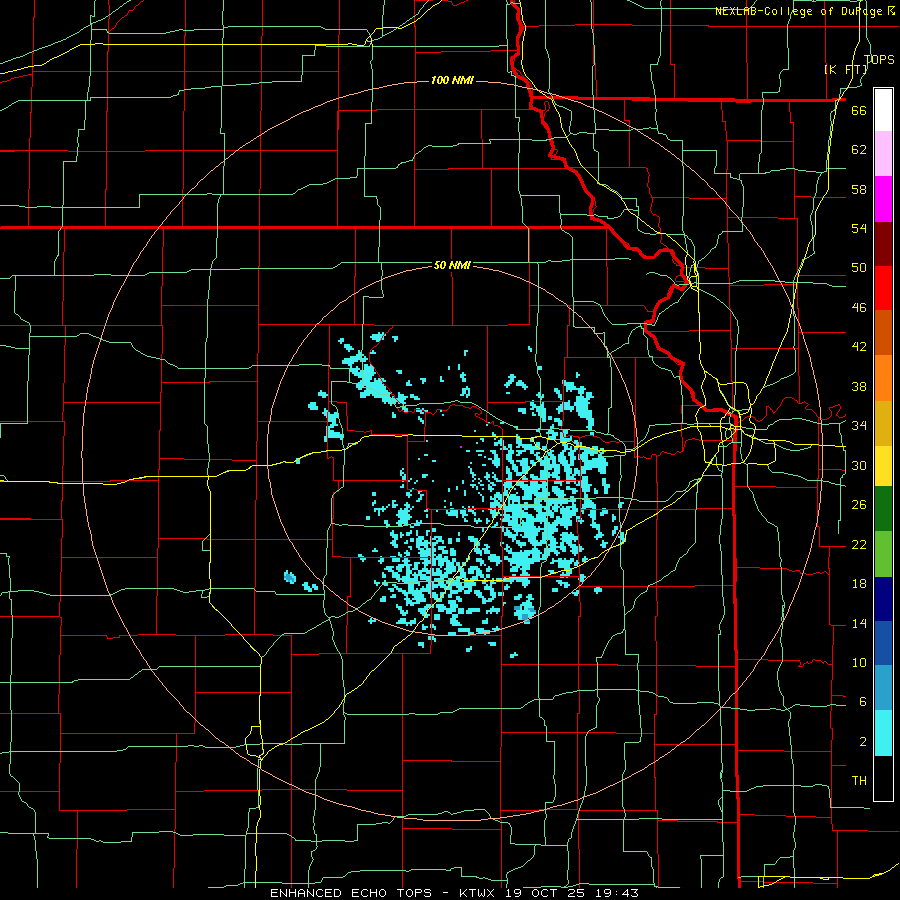Screen dimensions: 900x900
Task: Click the '100 NMI' range ring label
Action: click(452, 80)
